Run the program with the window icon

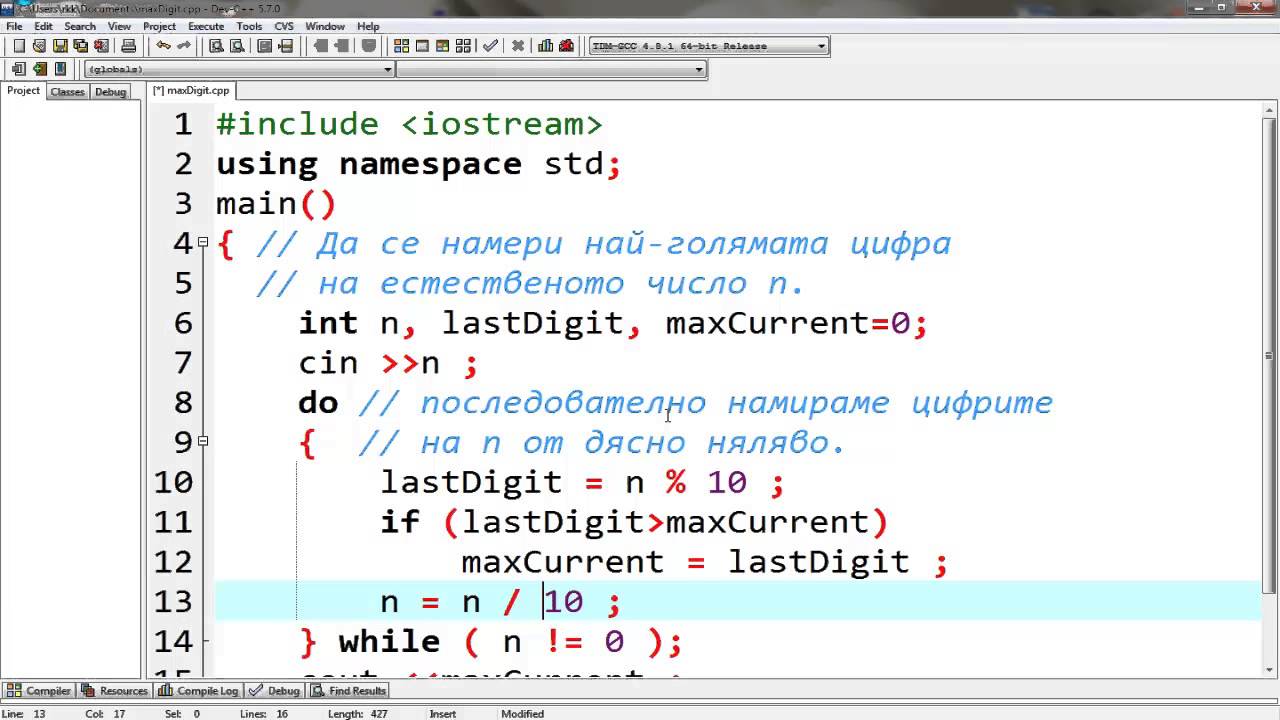point(422,46)
